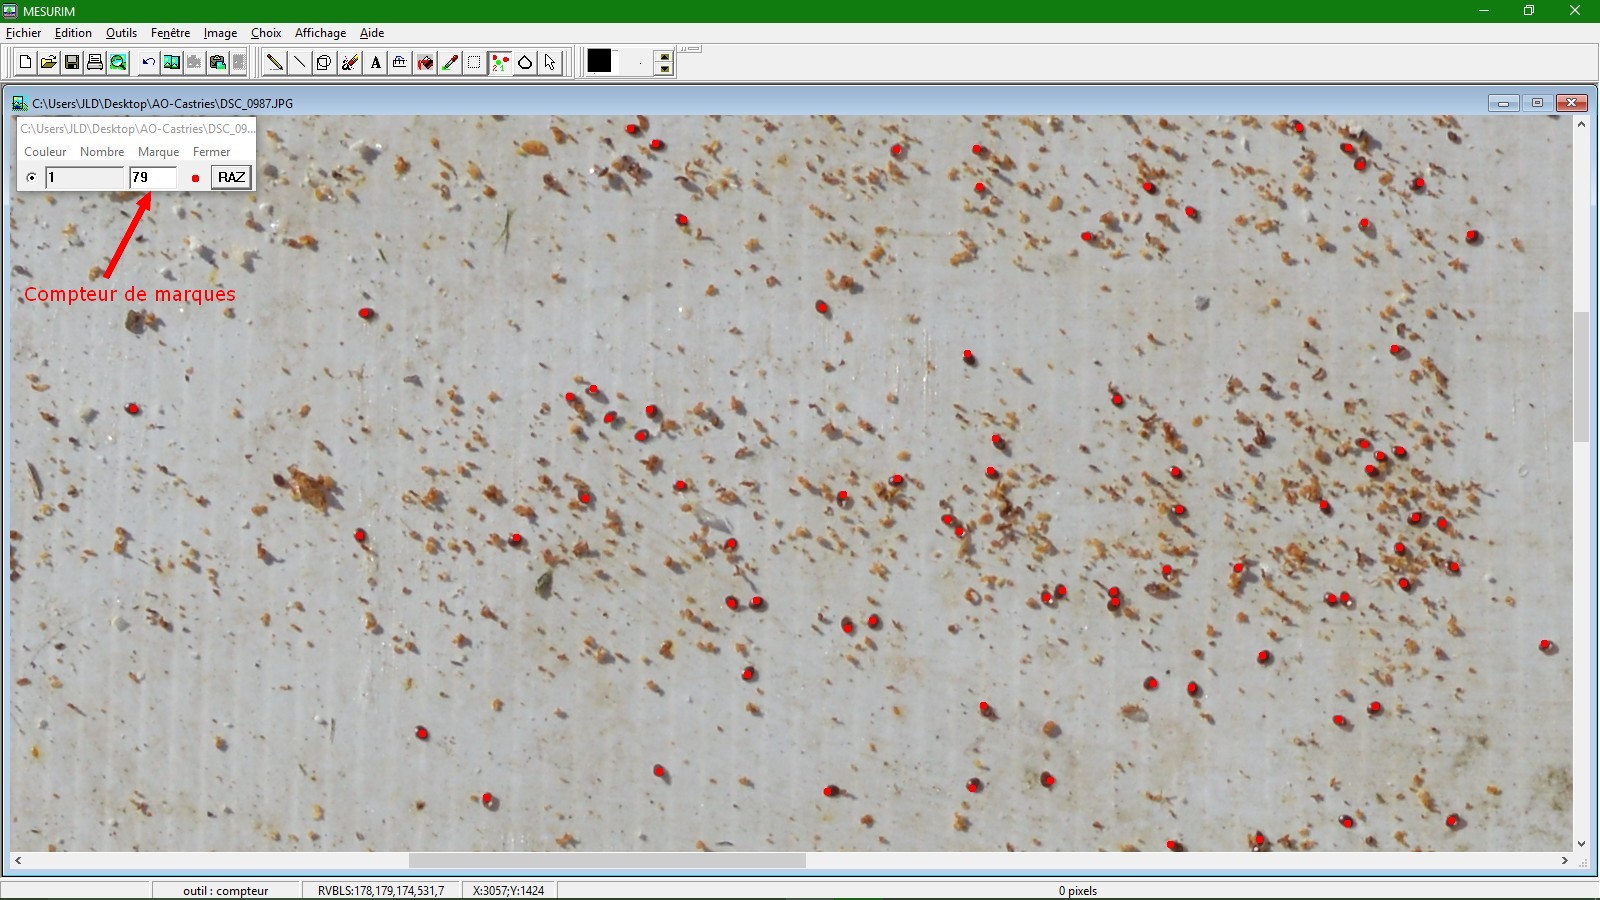Activate the counter marks tool icon

(x=500, y=63)
